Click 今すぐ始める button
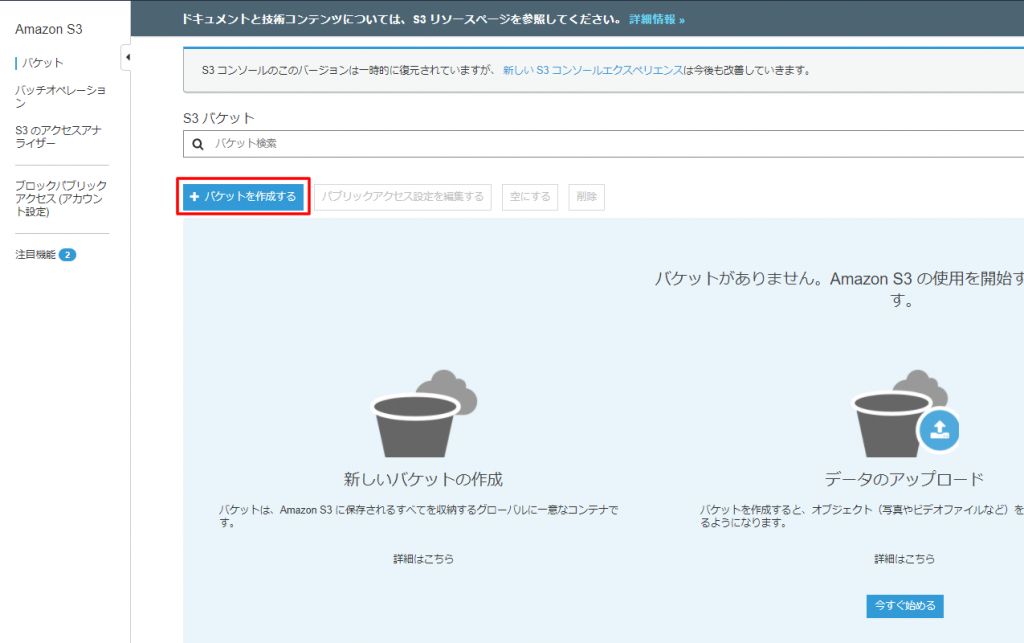Screen dimensions: 1024x643 click(904, 606)
